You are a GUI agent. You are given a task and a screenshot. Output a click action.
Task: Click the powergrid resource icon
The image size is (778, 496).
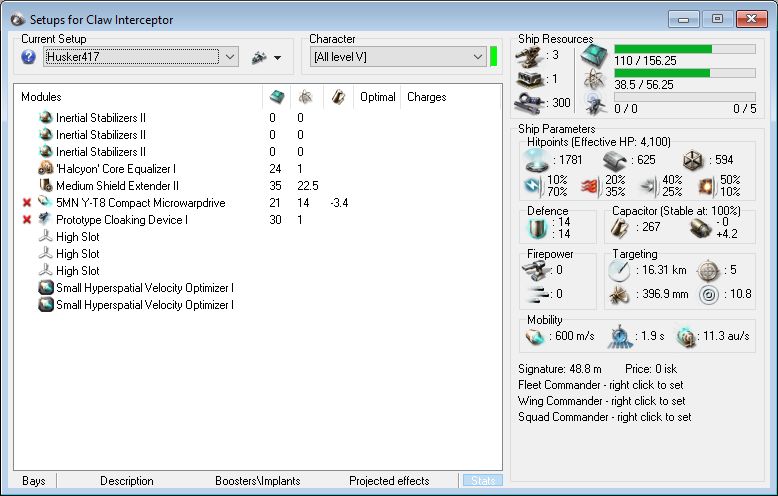pos(594,79)
